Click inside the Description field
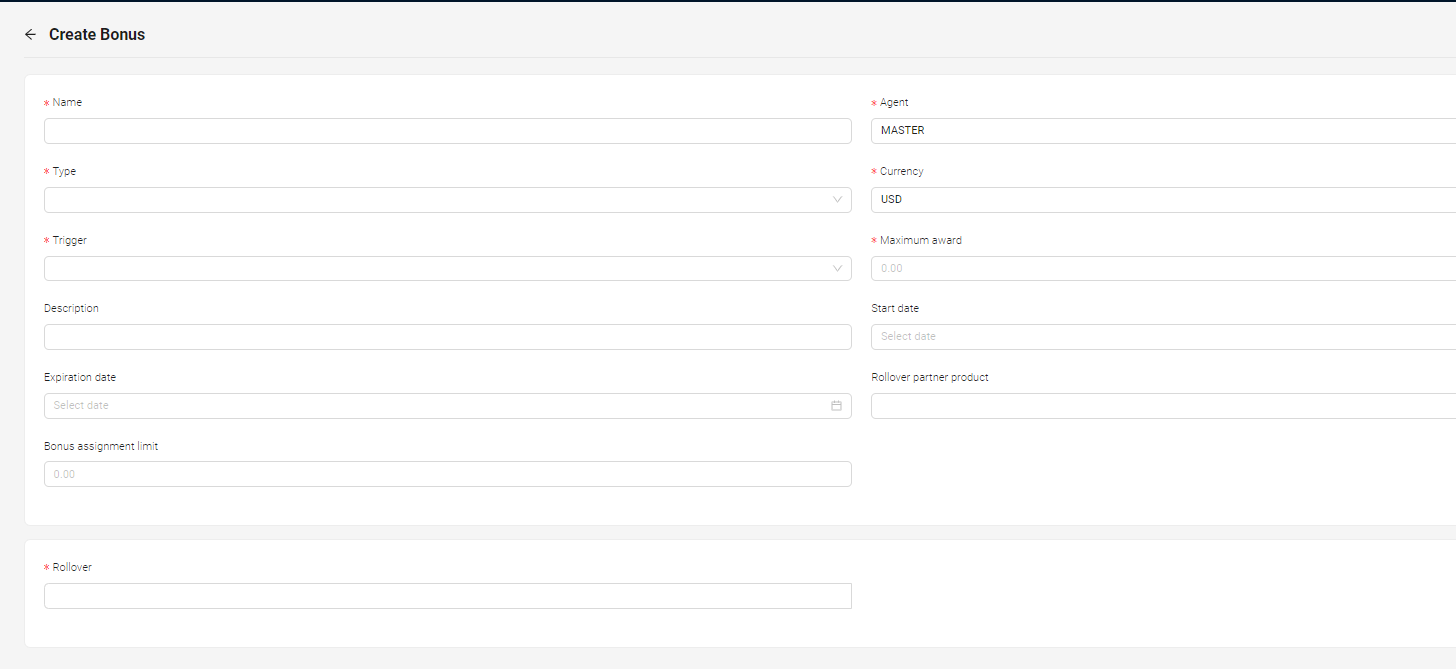1456x669 pixels. 448,336
